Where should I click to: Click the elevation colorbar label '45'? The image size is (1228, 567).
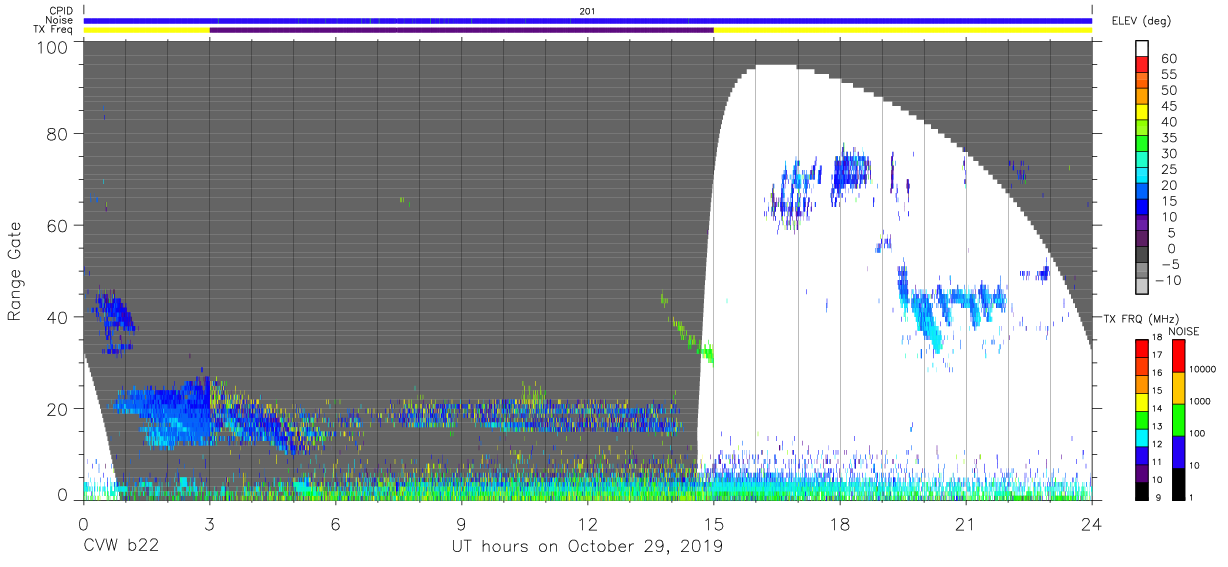click(1167, 106)
